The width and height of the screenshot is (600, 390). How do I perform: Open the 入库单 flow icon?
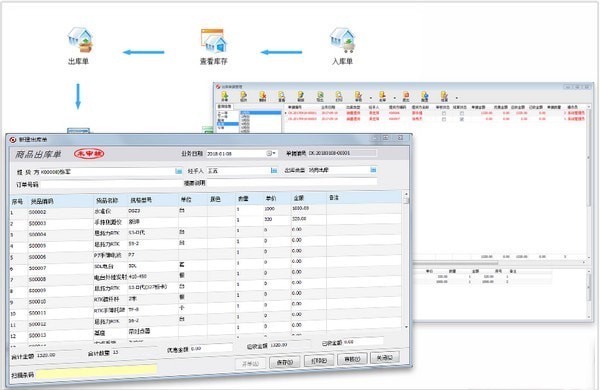coord(342,40)
